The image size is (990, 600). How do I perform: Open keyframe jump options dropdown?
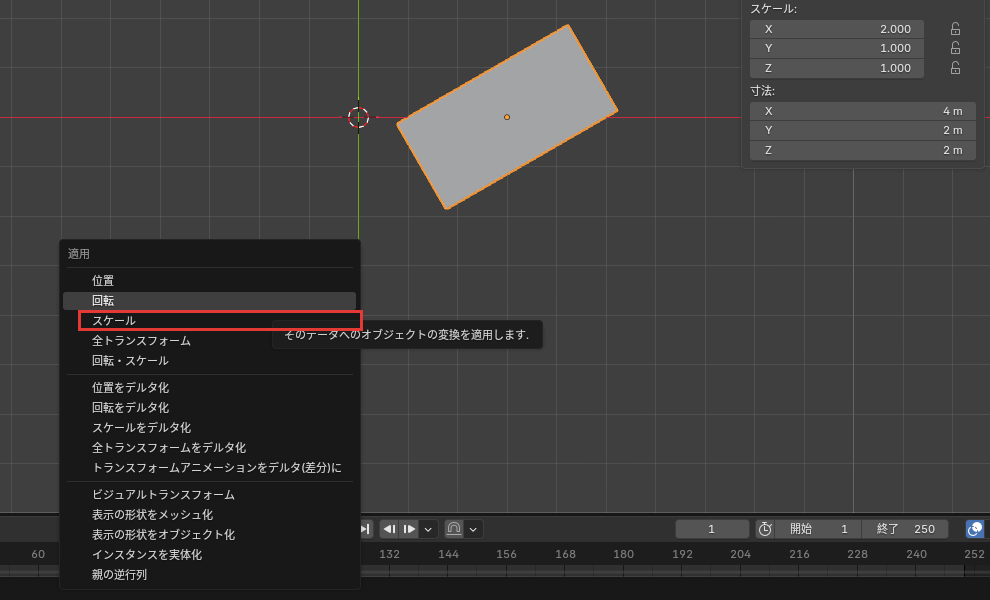(x=429, y=529)
